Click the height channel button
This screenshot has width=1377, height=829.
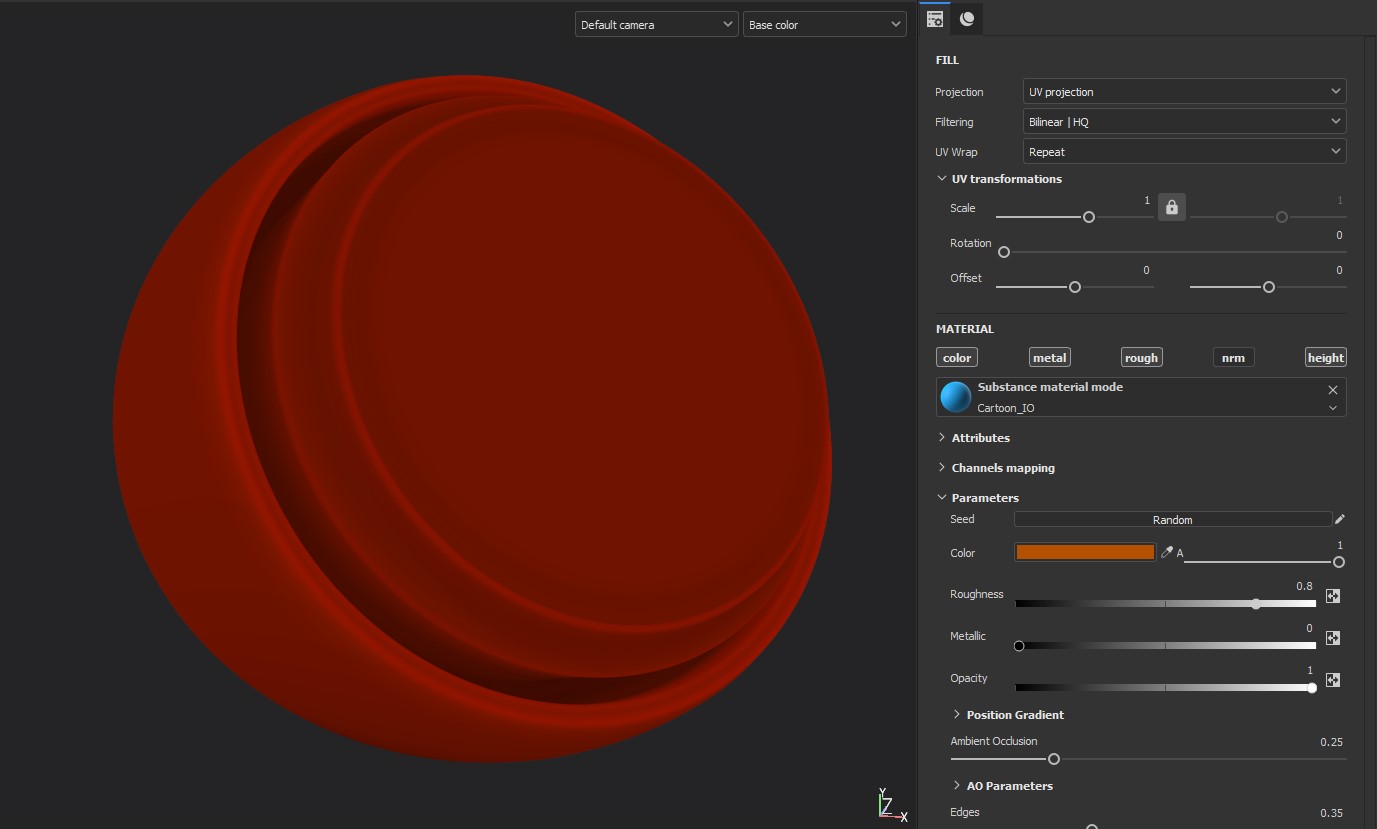pos(1325,357)
